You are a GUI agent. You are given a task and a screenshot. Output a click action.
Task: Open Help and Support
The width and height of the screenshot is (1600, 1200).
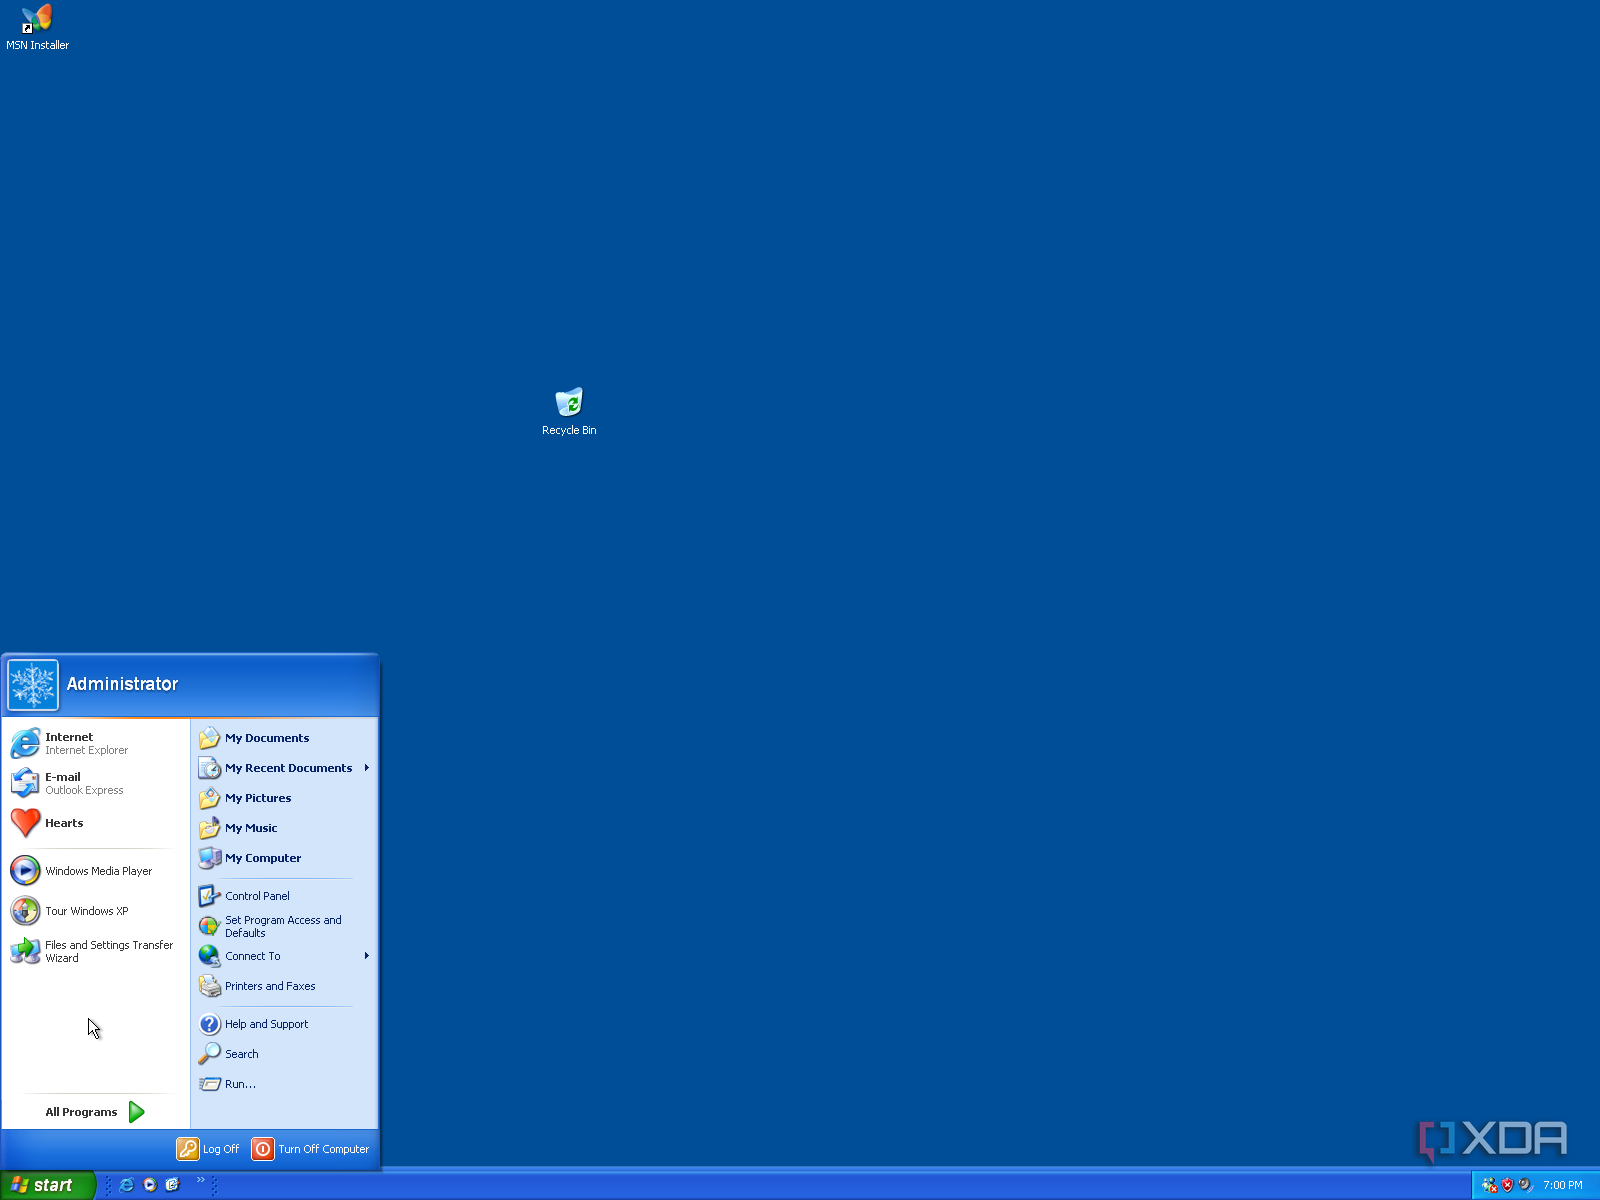point(285,1024)
